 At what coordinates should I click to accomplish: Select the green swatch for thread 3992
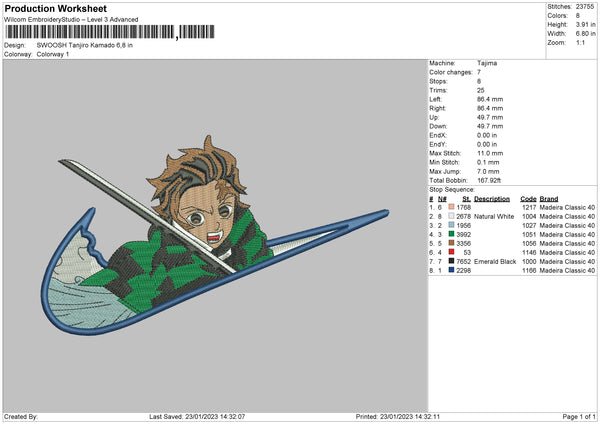pos(451,234)
